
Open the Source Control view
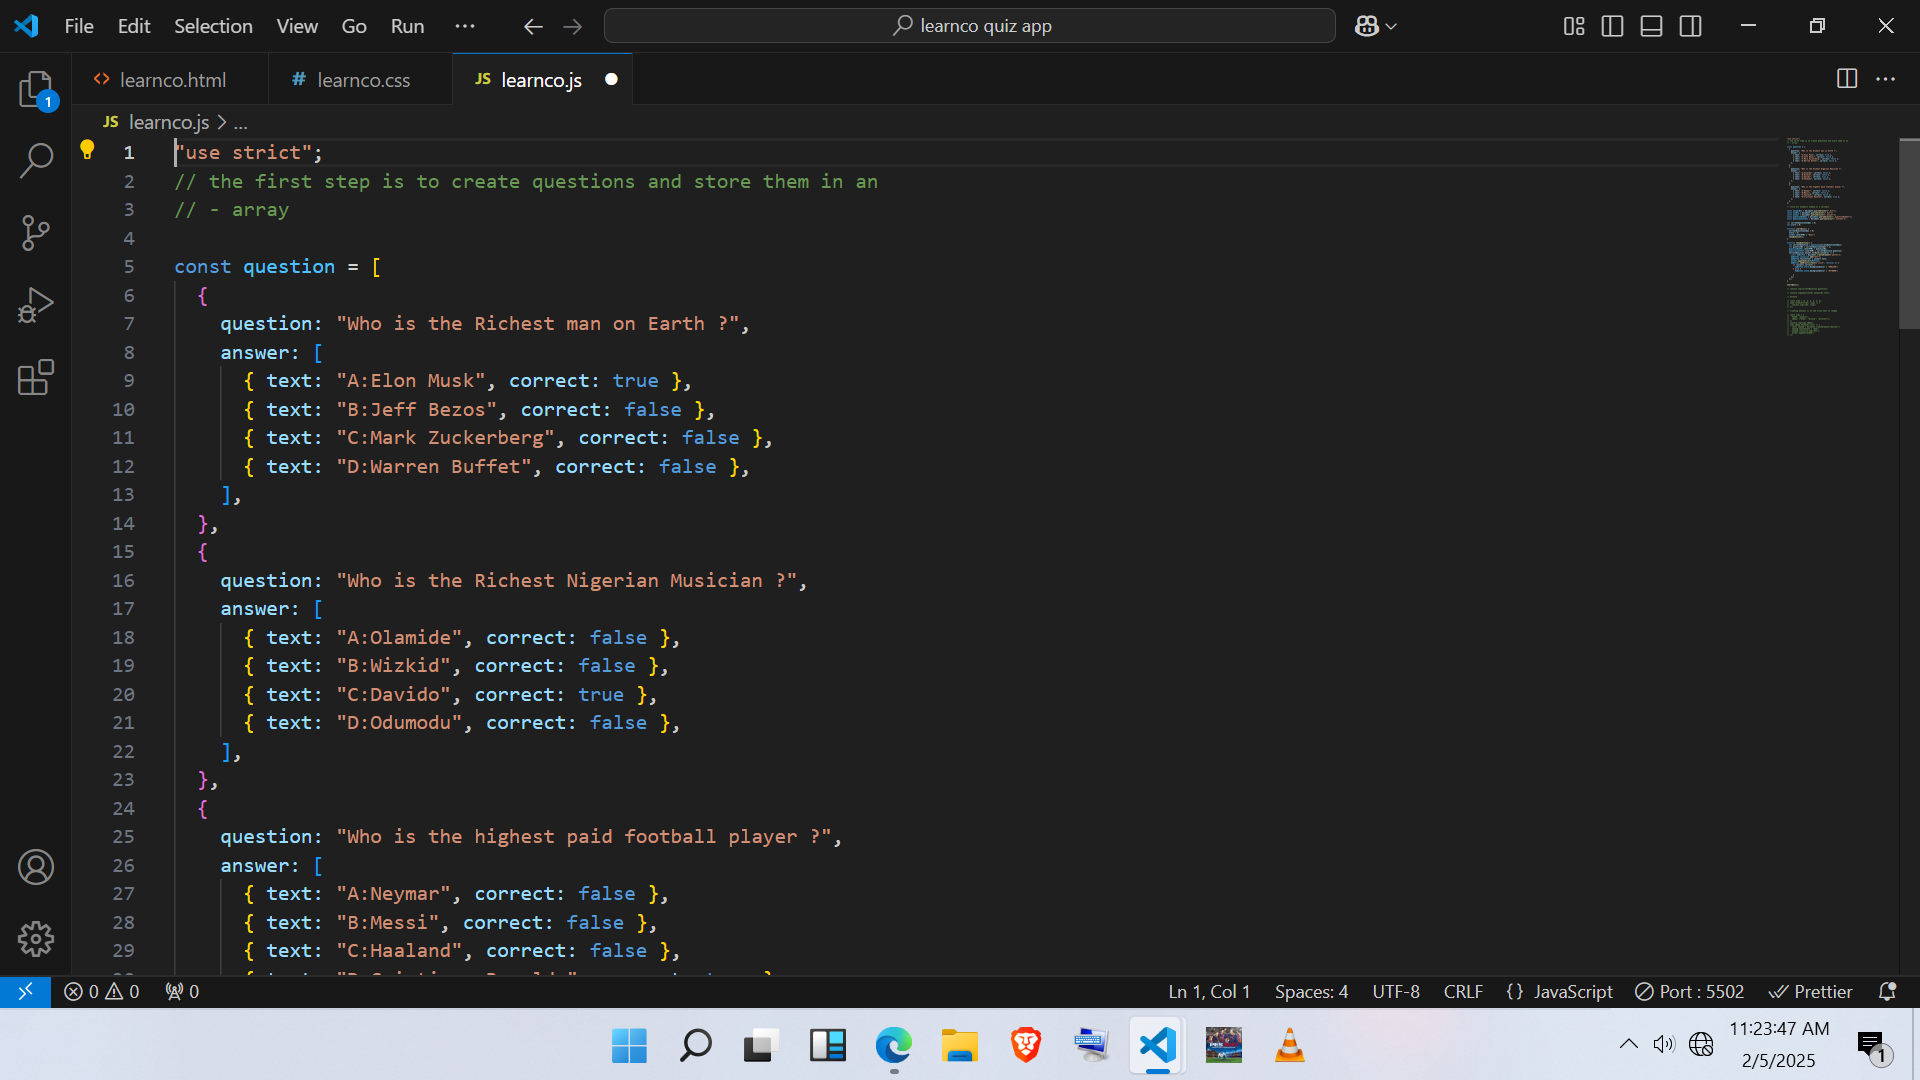coord(36,233)
